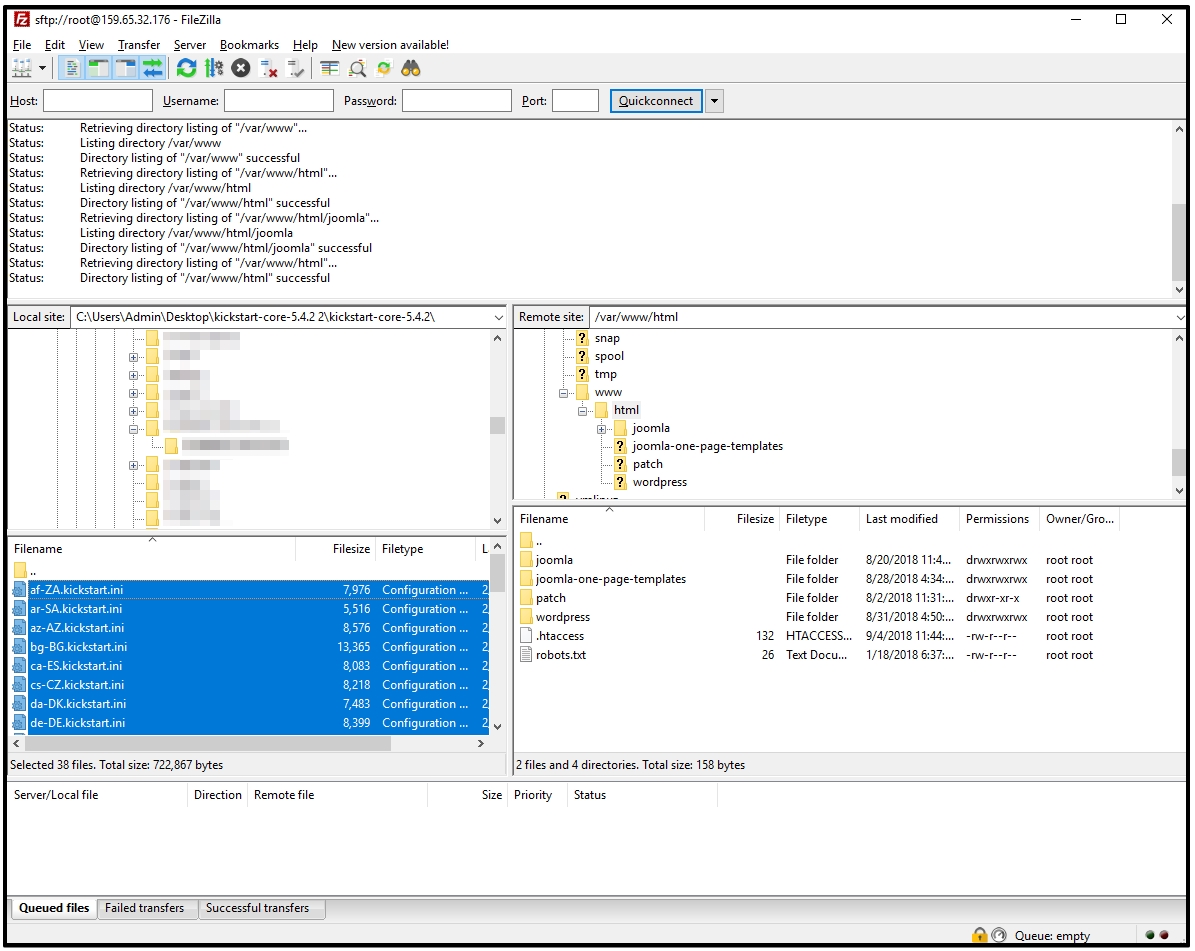1195x951 pixels.
Task: Open the Server menu
Action: tap(190, 45)
